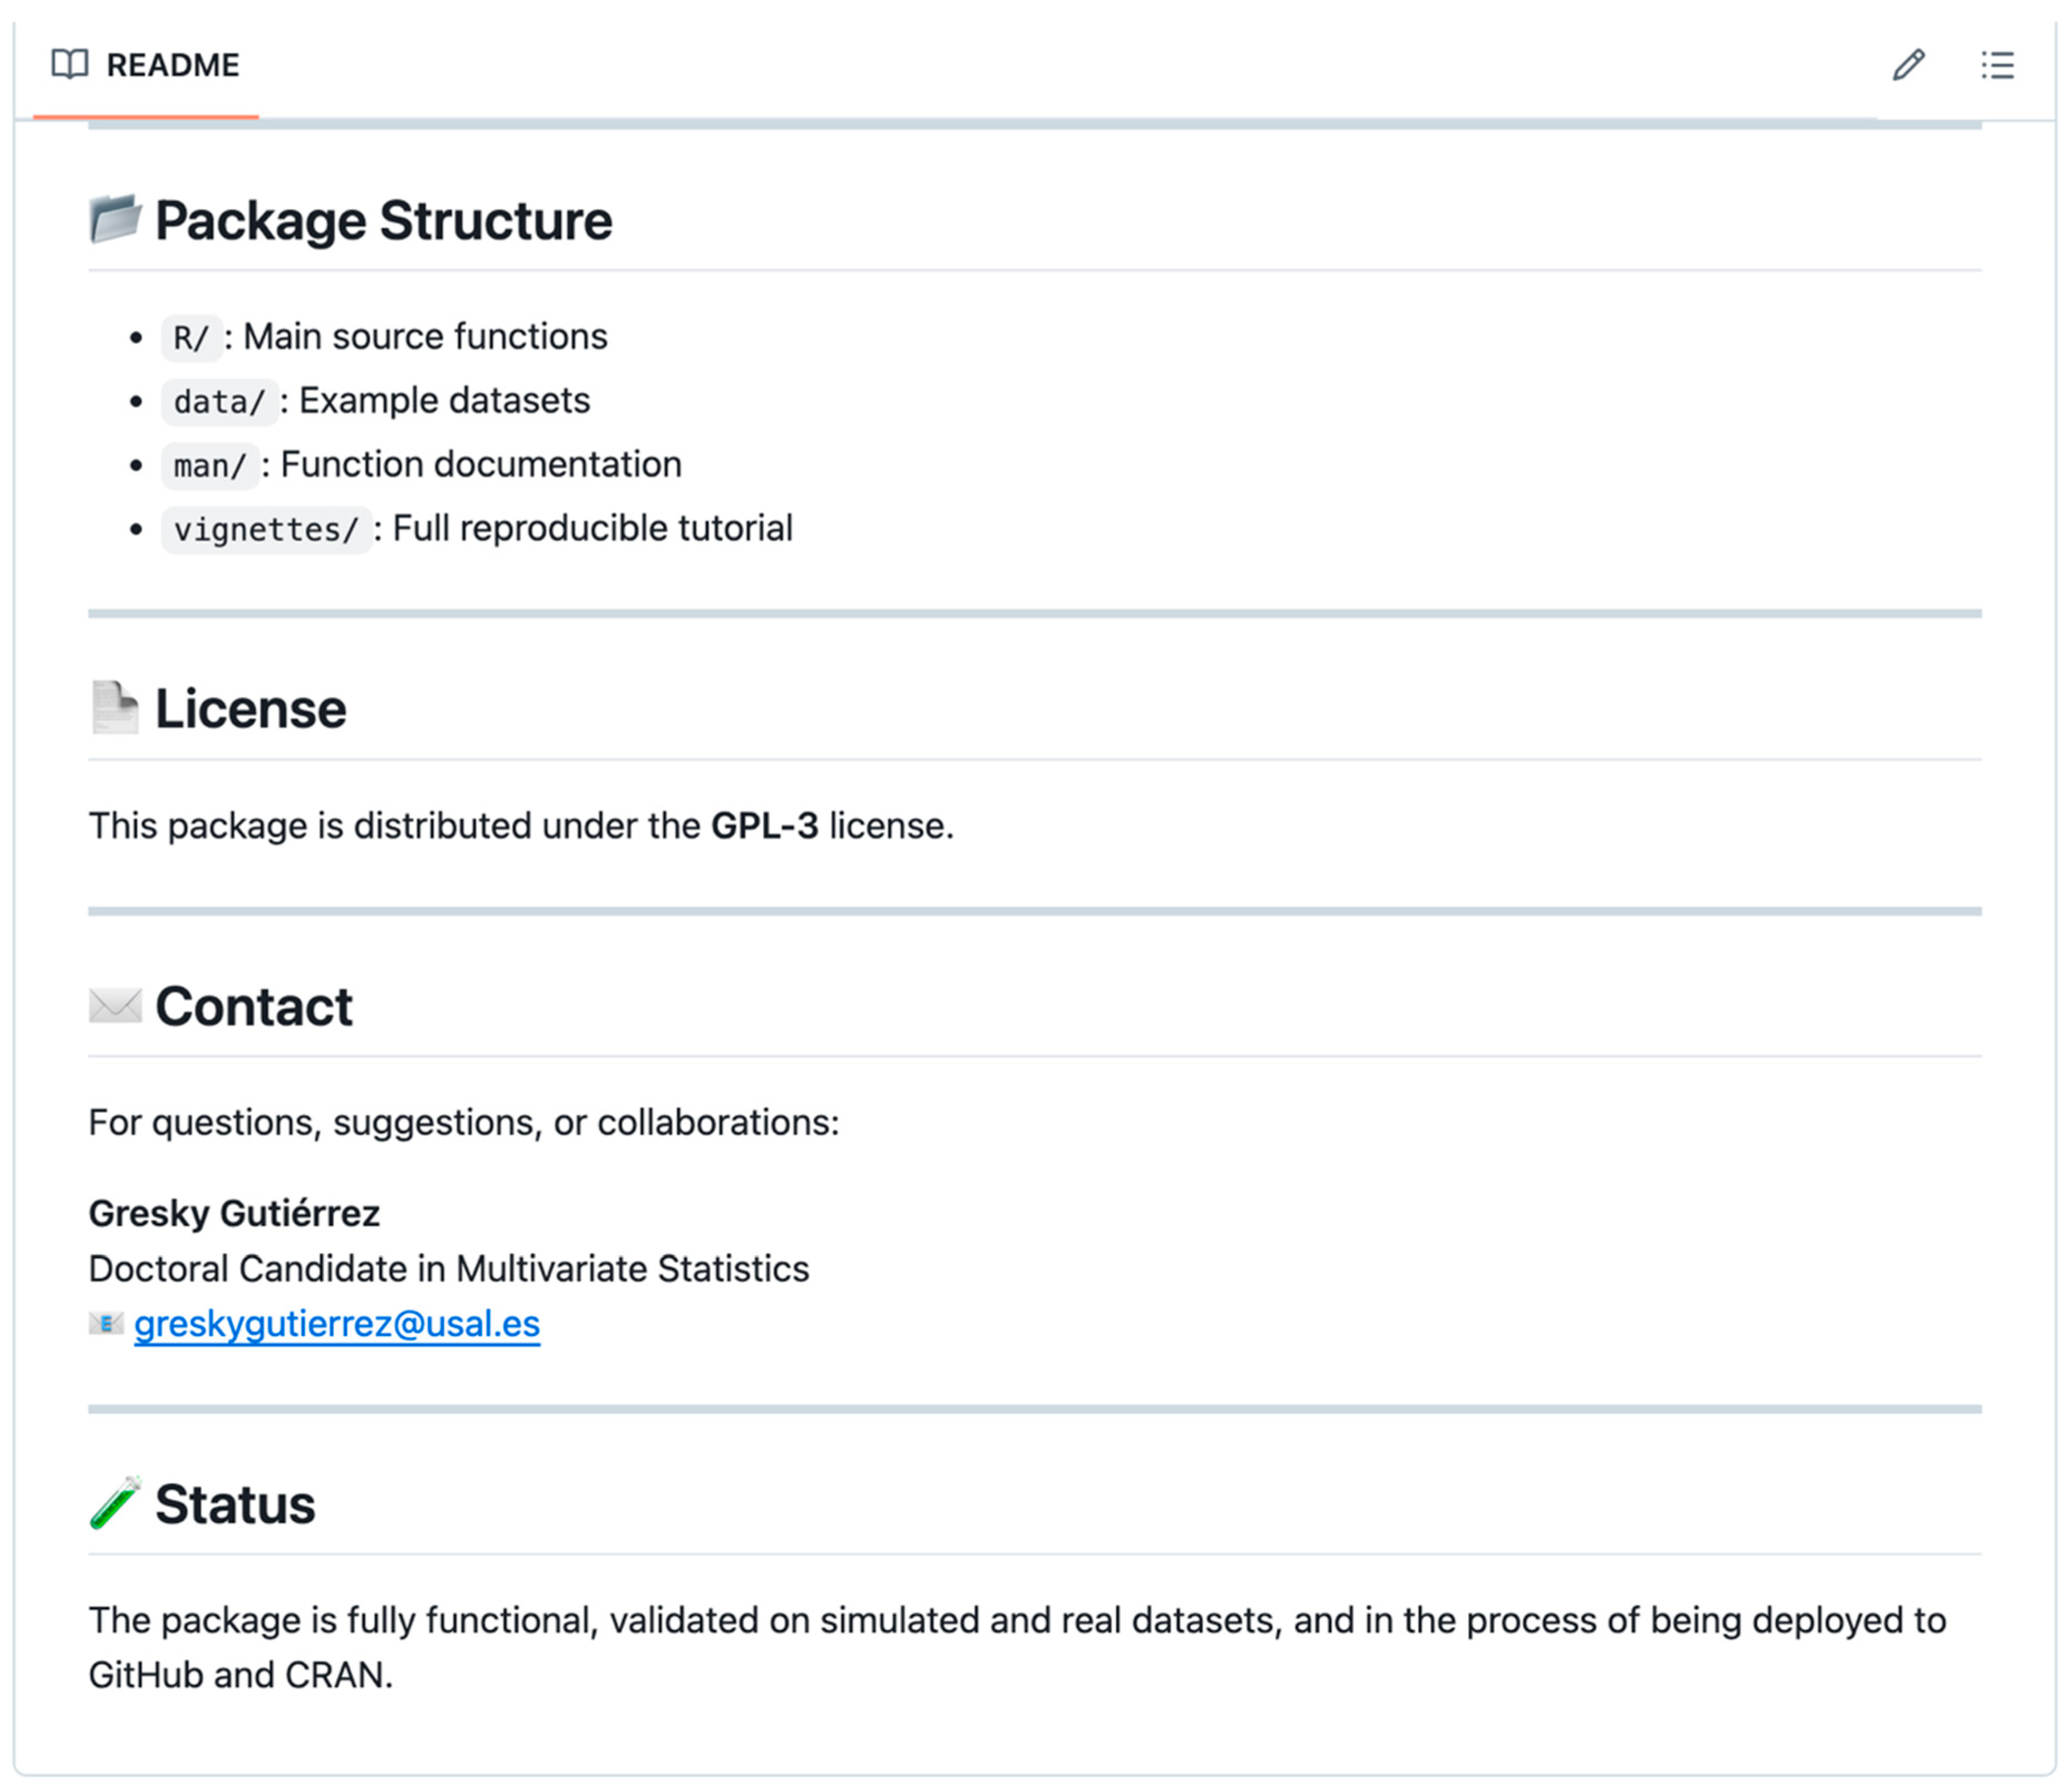The image size is (2072, 1789).
Task: Click the folder emoji beside Package Structure
Action: point(115,219)
